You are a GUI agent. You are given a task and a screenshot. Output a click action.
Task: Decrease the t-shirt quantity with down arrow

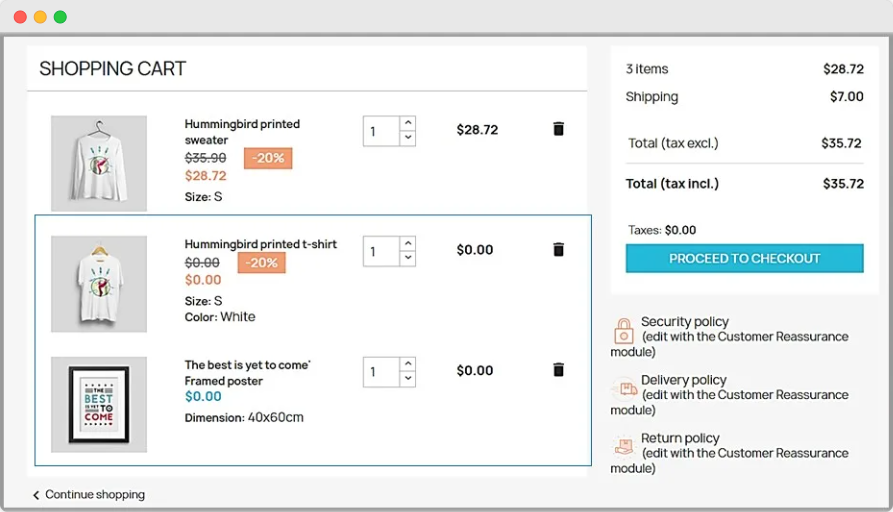tap(408, 258)
